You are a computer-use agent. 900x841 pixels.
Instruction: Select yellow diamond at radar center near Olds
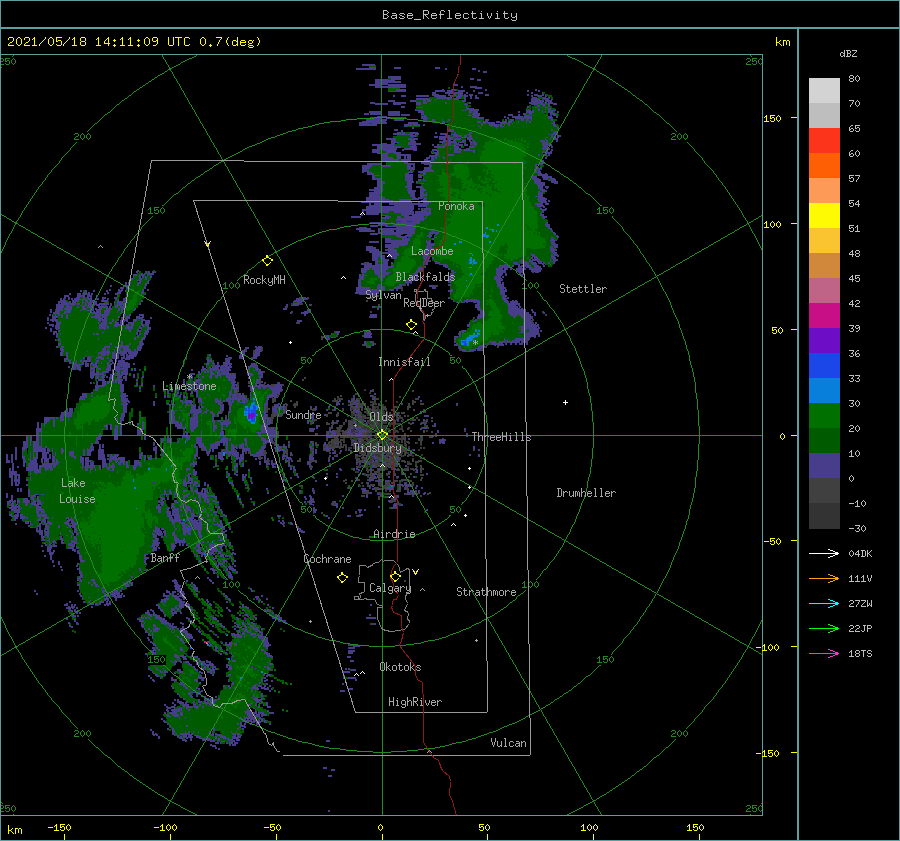tap(382, 435)
